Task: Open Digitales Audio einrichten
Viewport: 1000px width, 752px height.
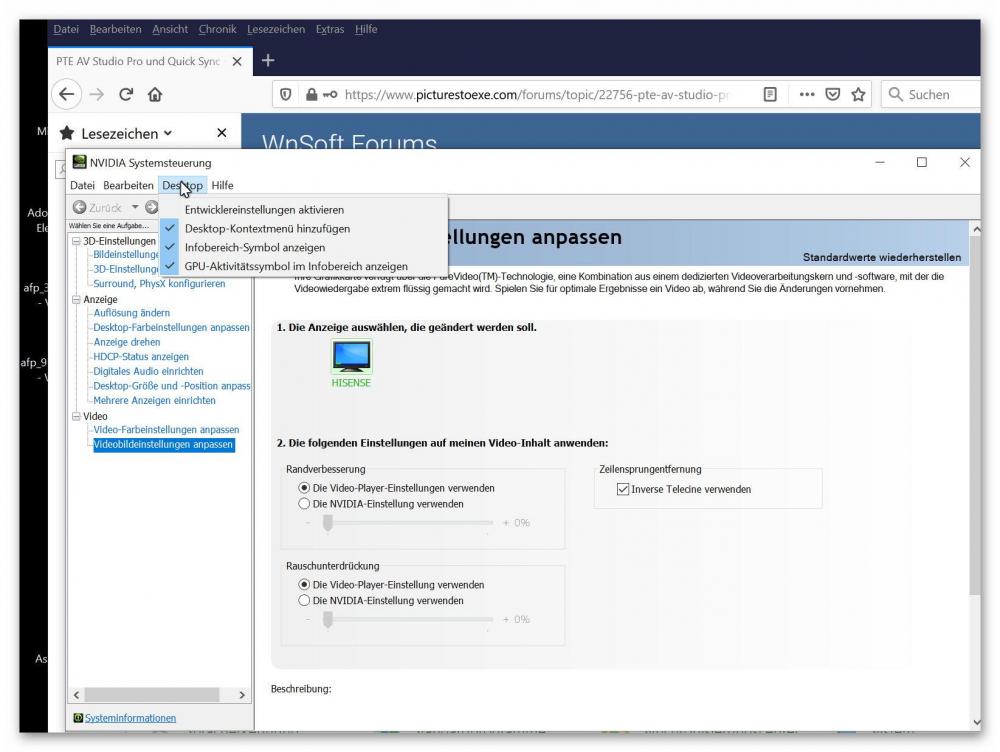Action: tap(148, 371)
